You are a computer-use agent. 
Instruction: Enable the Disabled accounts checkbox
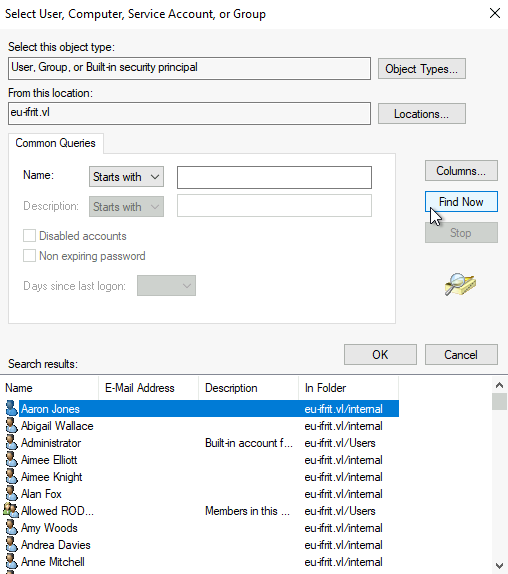29,235
